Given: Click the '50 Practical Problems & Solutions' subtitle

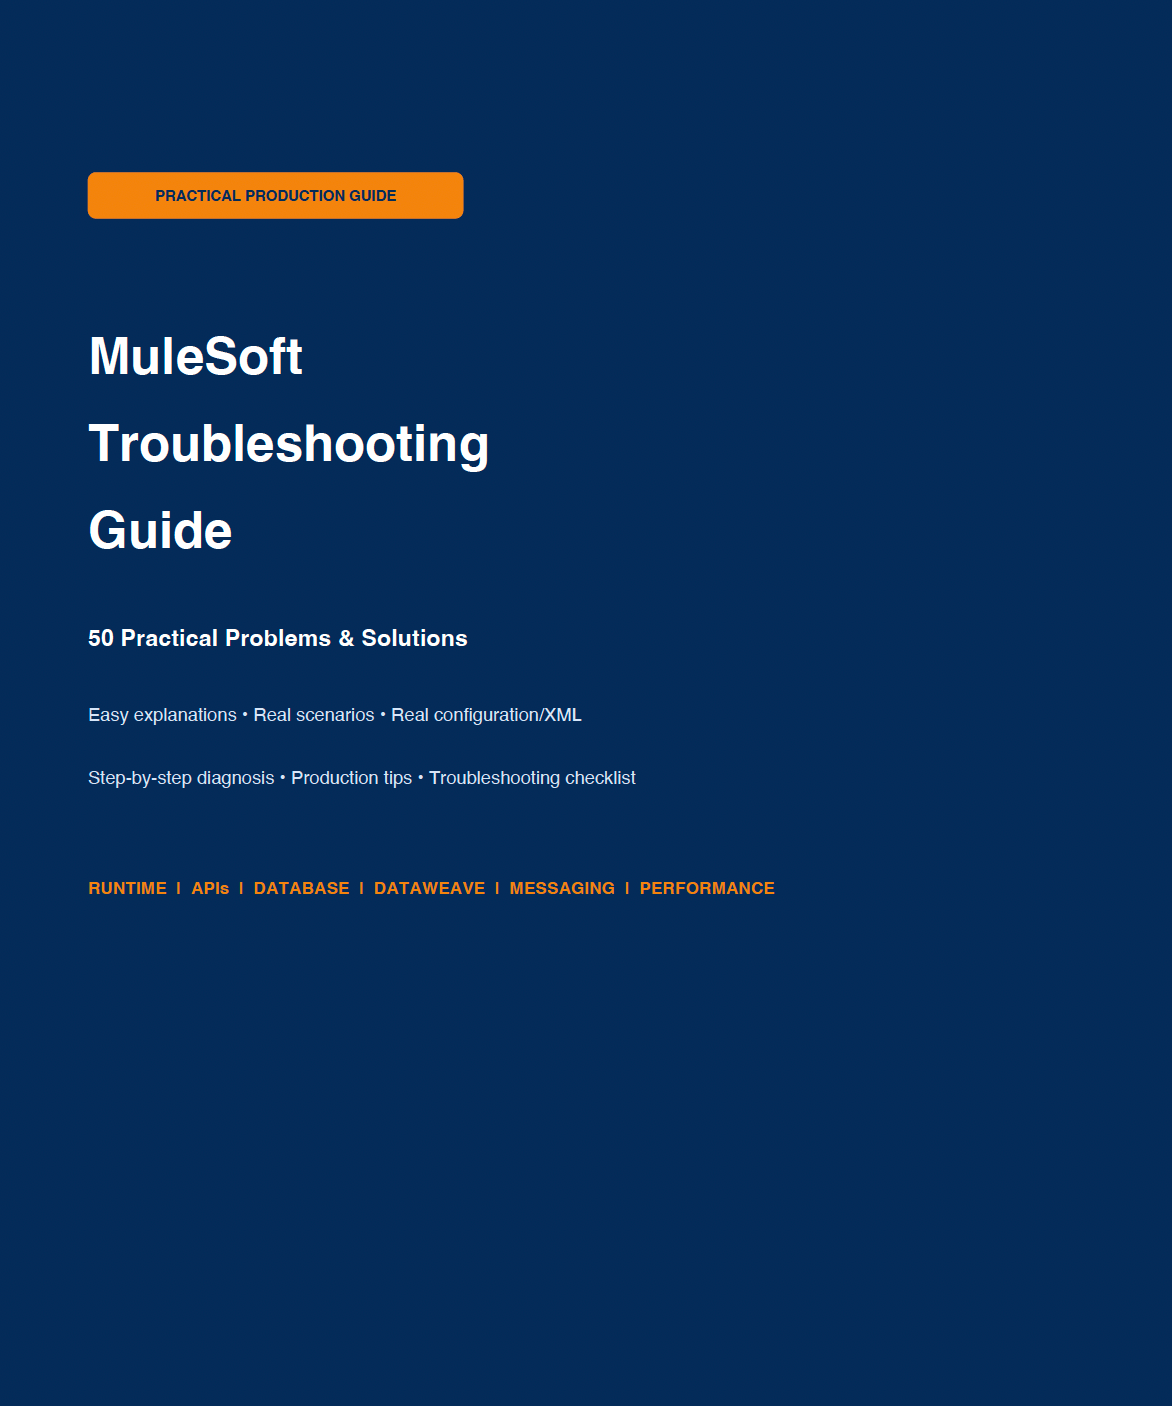Looking at the screenshot, I should click(x=278, y=638).
